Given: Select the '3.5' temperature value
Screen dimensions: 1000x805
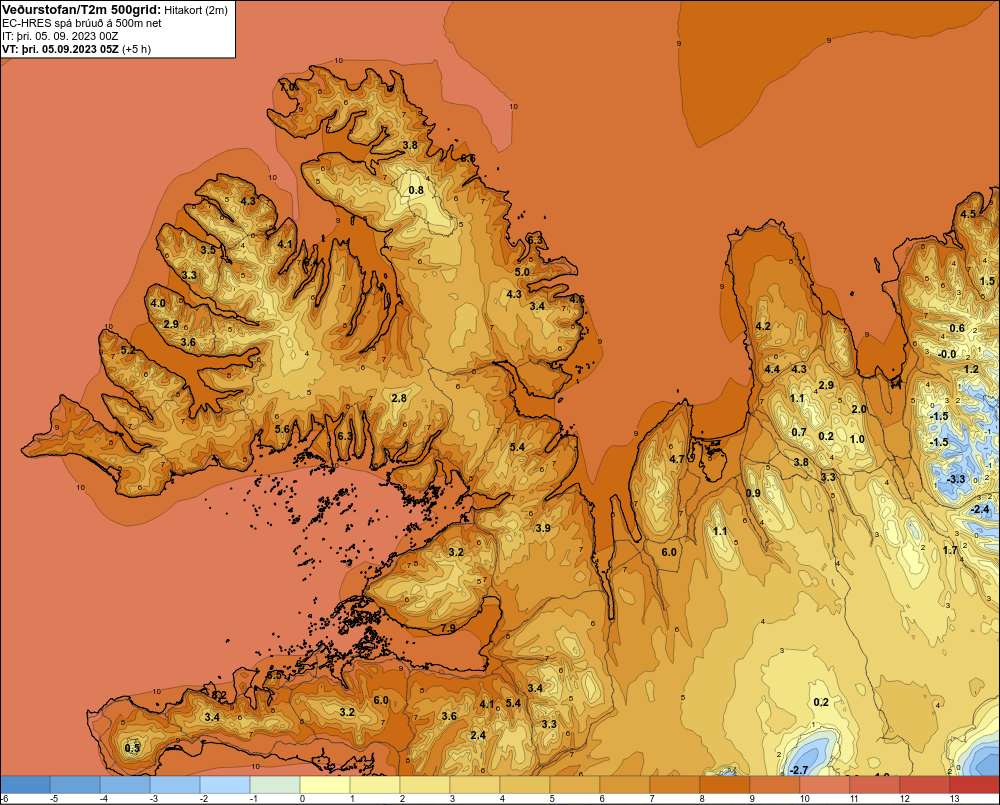Looking at the screenshot, I should (208, 250).
